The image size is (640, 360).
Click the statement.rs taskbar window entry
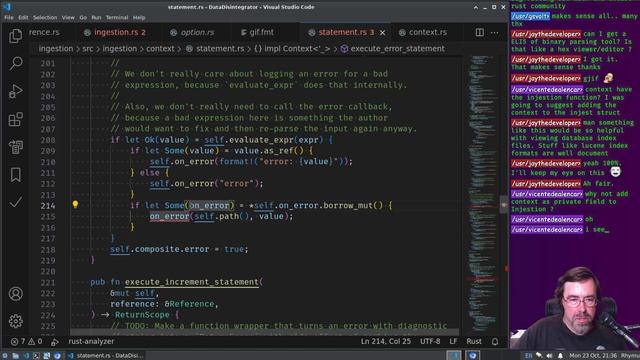point(105,356)
